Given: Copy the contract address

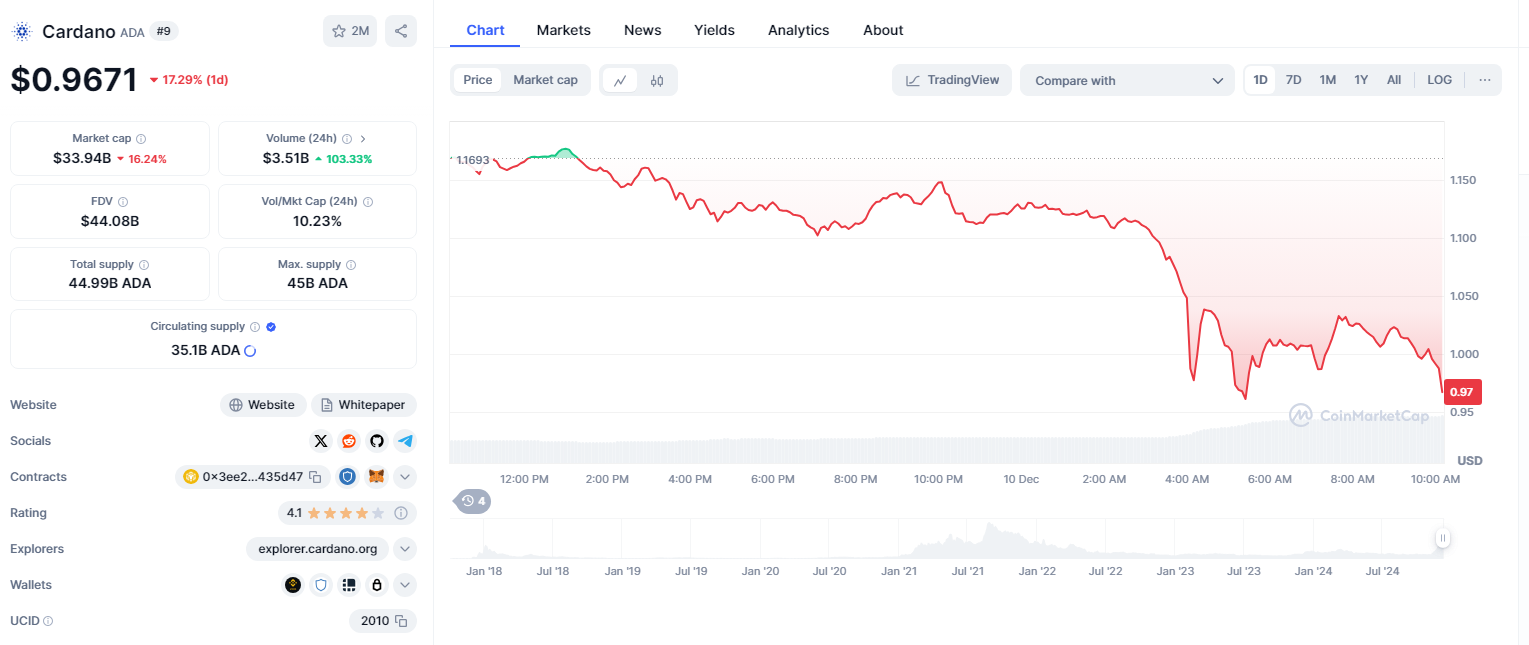Looking at the screenshot, I should tap(315, 477).
